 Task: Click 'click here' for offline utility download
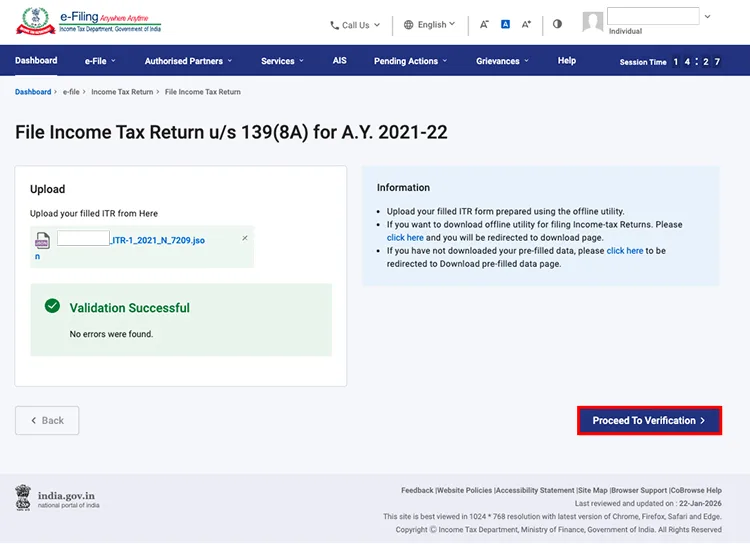tap(405, 237)
